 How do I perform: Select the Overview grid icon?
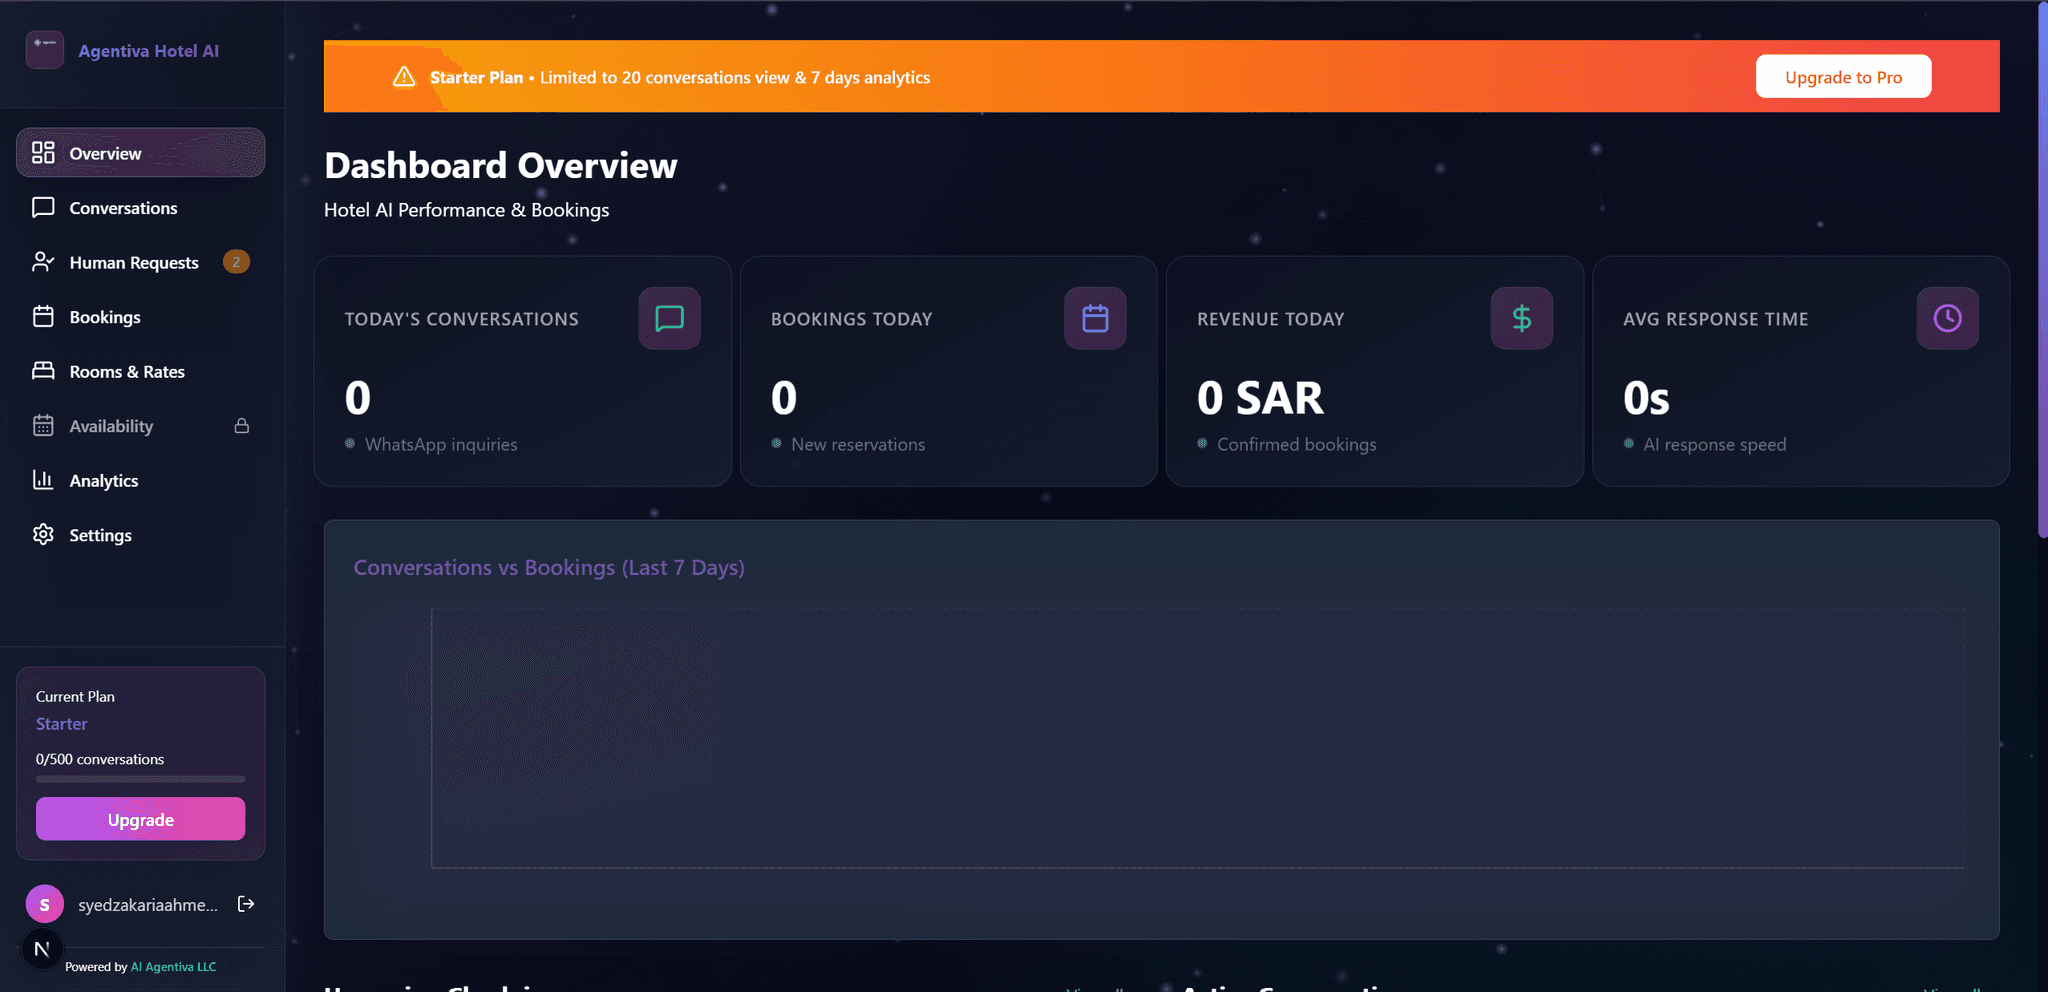(43, 152)
